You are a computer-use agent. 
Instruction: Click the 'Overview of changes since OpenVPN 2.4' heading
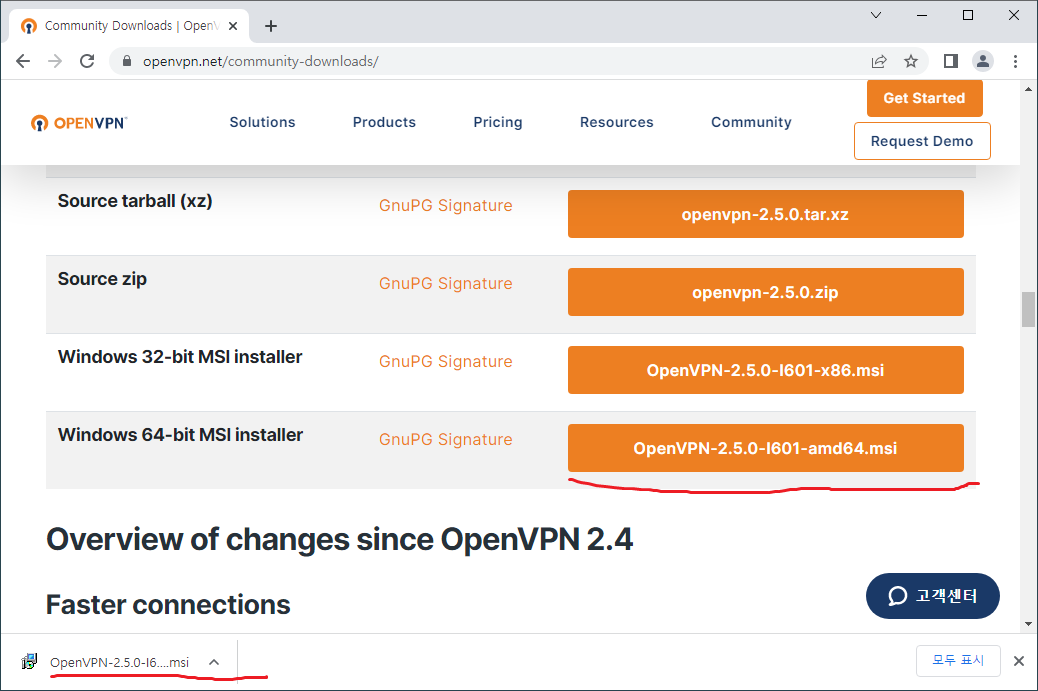[x=340, y=539]
